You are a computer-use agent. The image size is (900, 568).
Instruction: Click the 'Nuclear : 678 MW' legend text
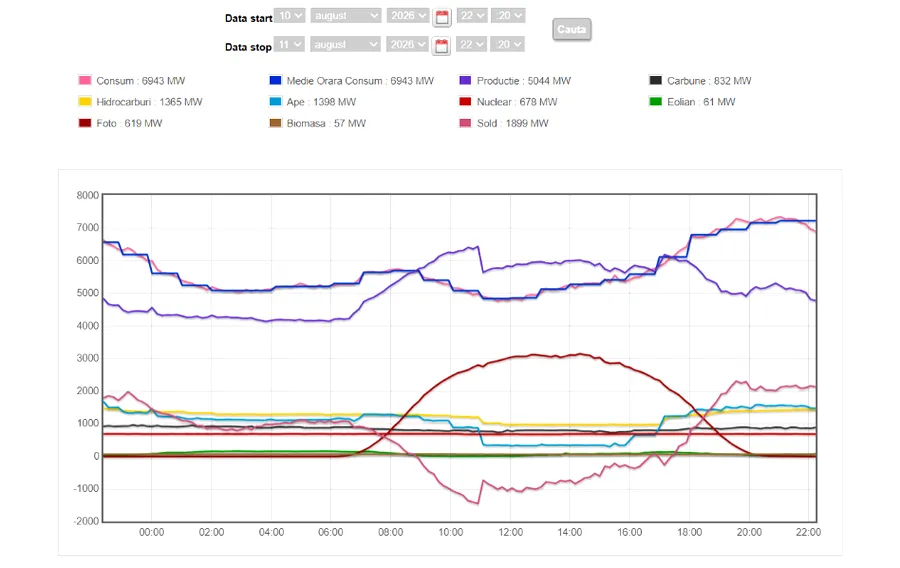(517, 102)
